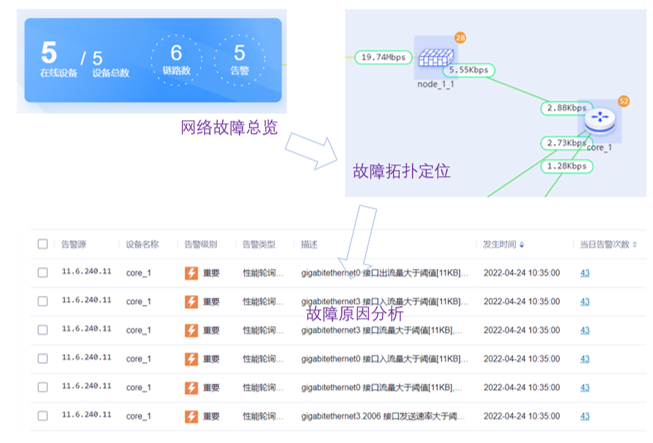
Task: Check the box for gigabitethernet0 接口流量 row
Action: coord(42,387)
